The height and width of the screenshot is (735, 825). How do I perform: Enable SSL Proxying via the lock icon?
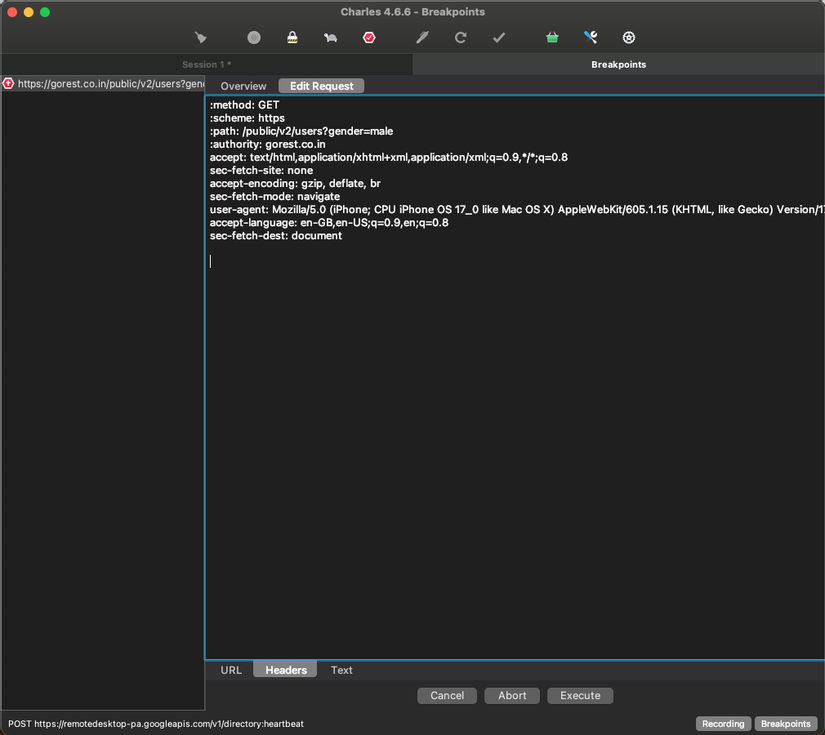pos(291,37)
